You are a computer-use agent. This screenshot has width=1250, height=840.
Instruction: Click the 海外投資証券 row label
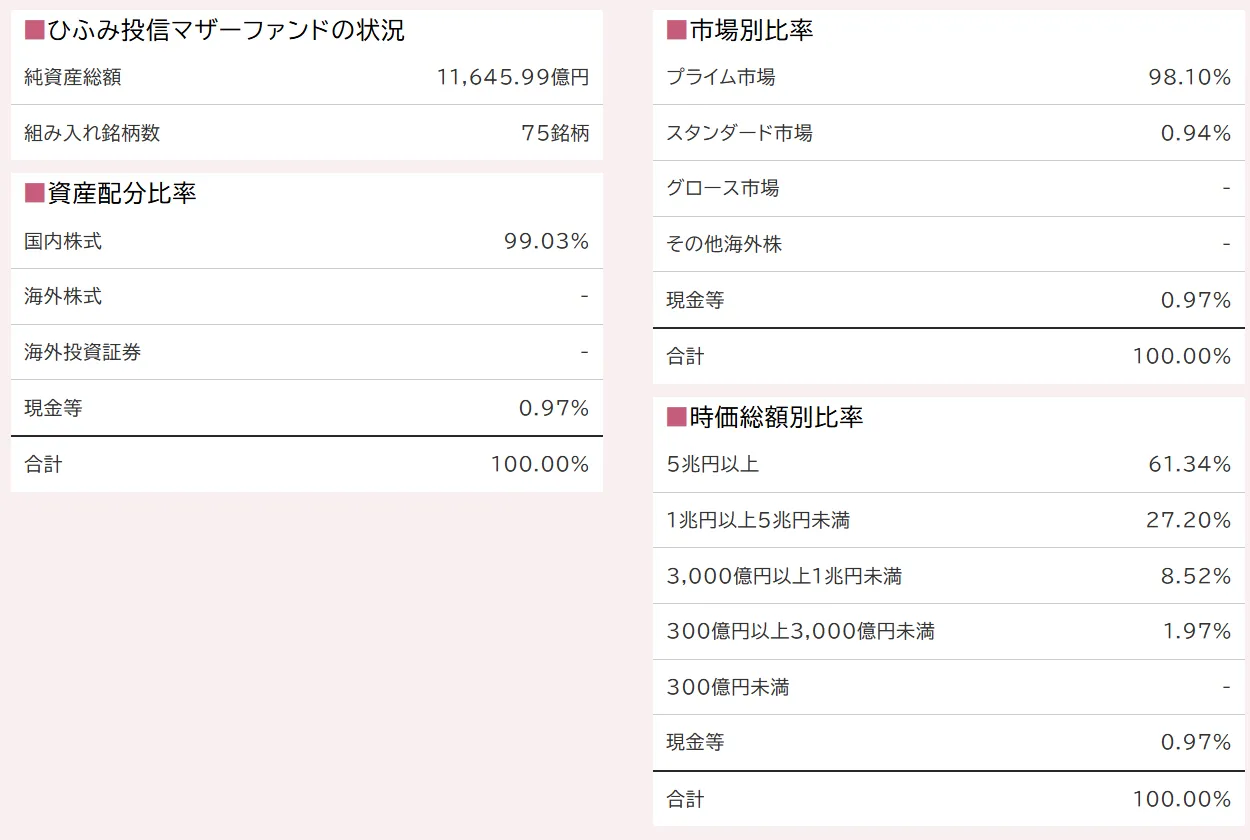tap(82, 352)
